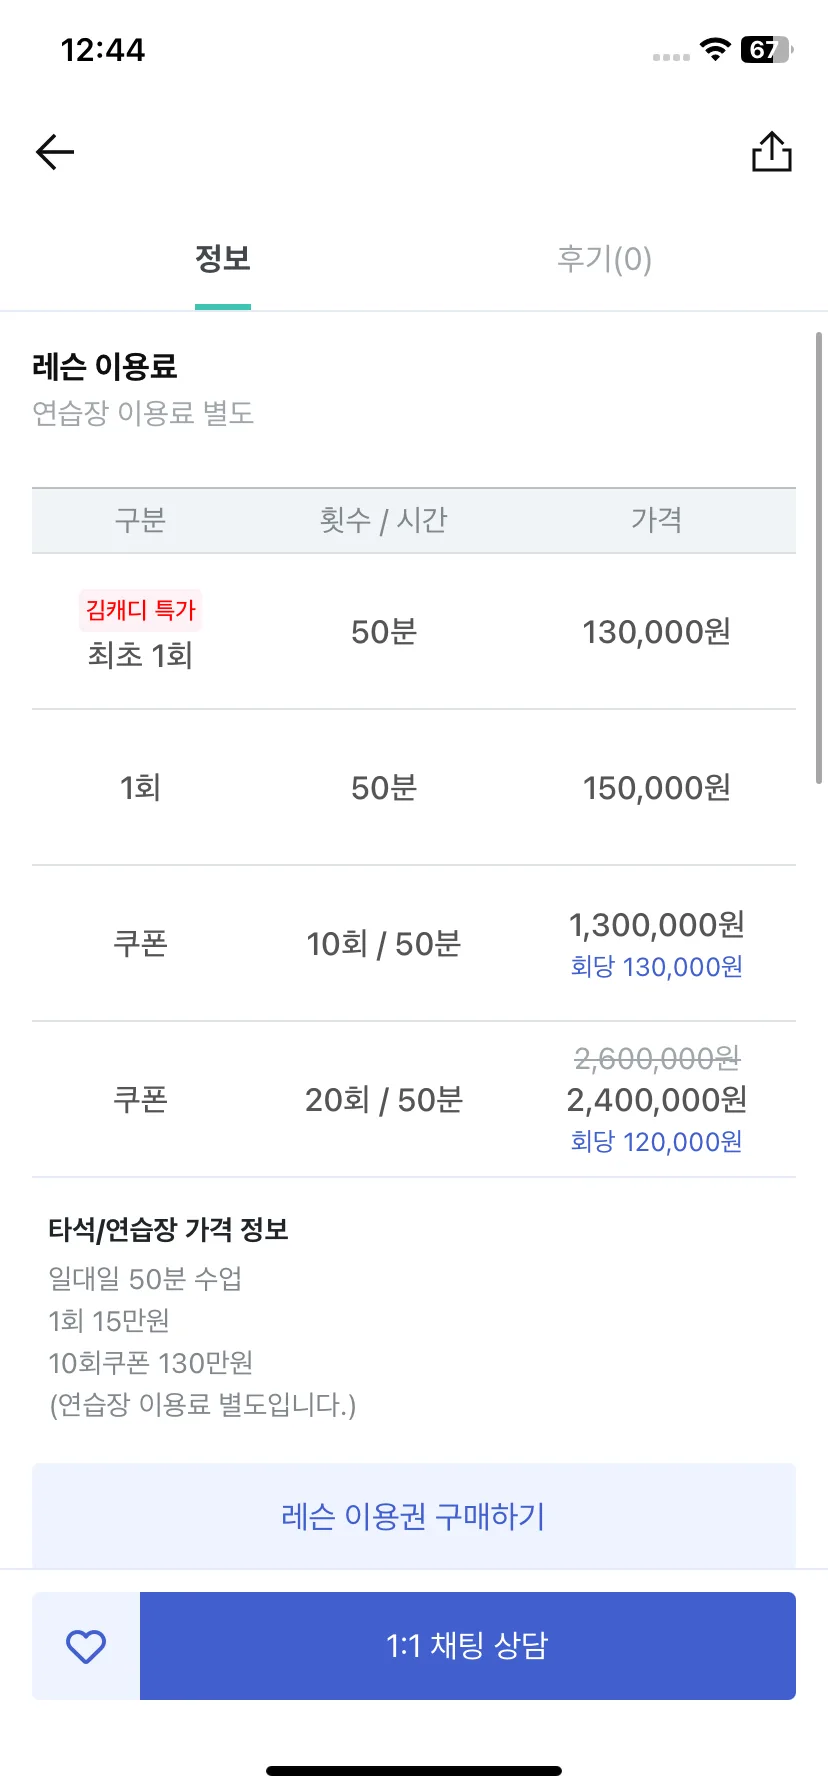
Task: Switch to the 후기(0) tab
Action: [x=604, y=259]
